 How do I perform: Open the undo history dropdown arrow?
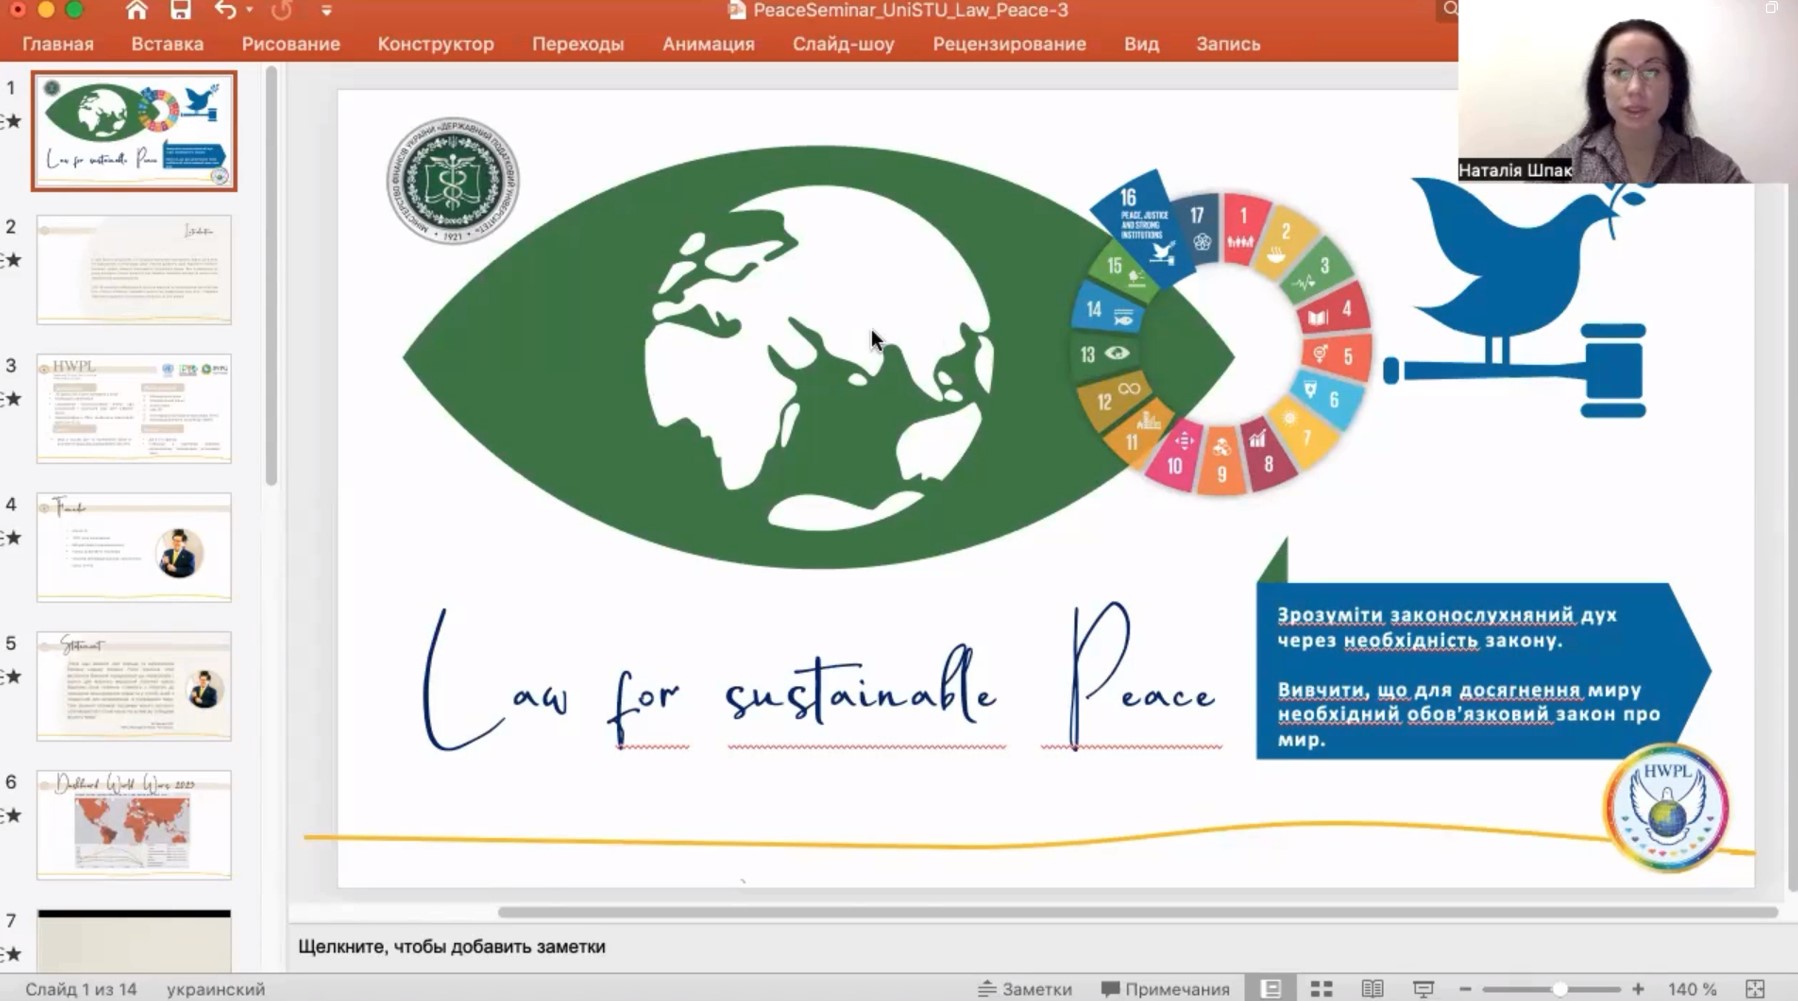pos(249,10)
